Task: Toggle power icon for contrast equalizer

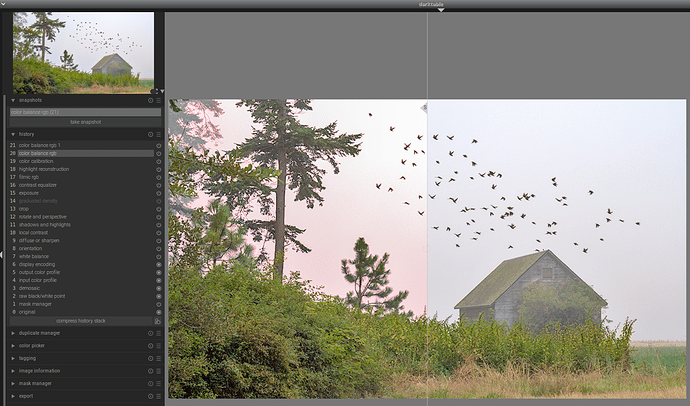Action: (158, 185)
